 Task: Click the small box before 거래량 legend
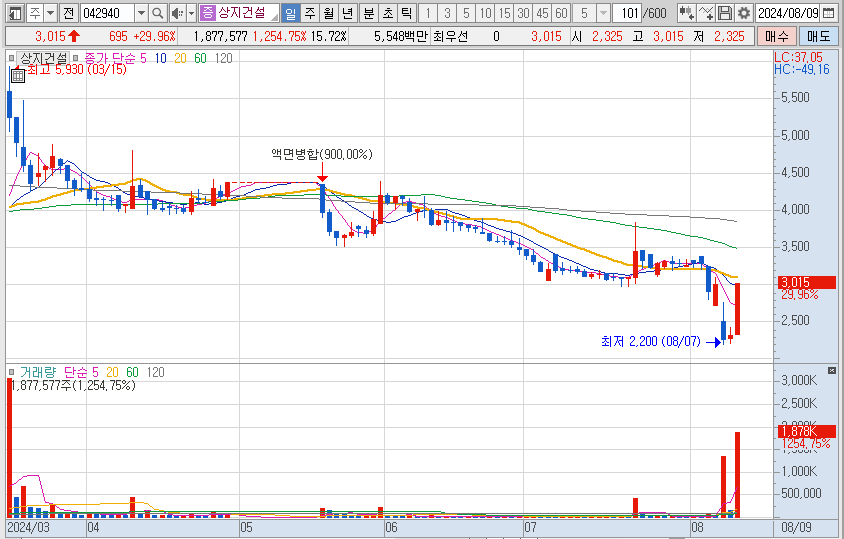[12, 372]
